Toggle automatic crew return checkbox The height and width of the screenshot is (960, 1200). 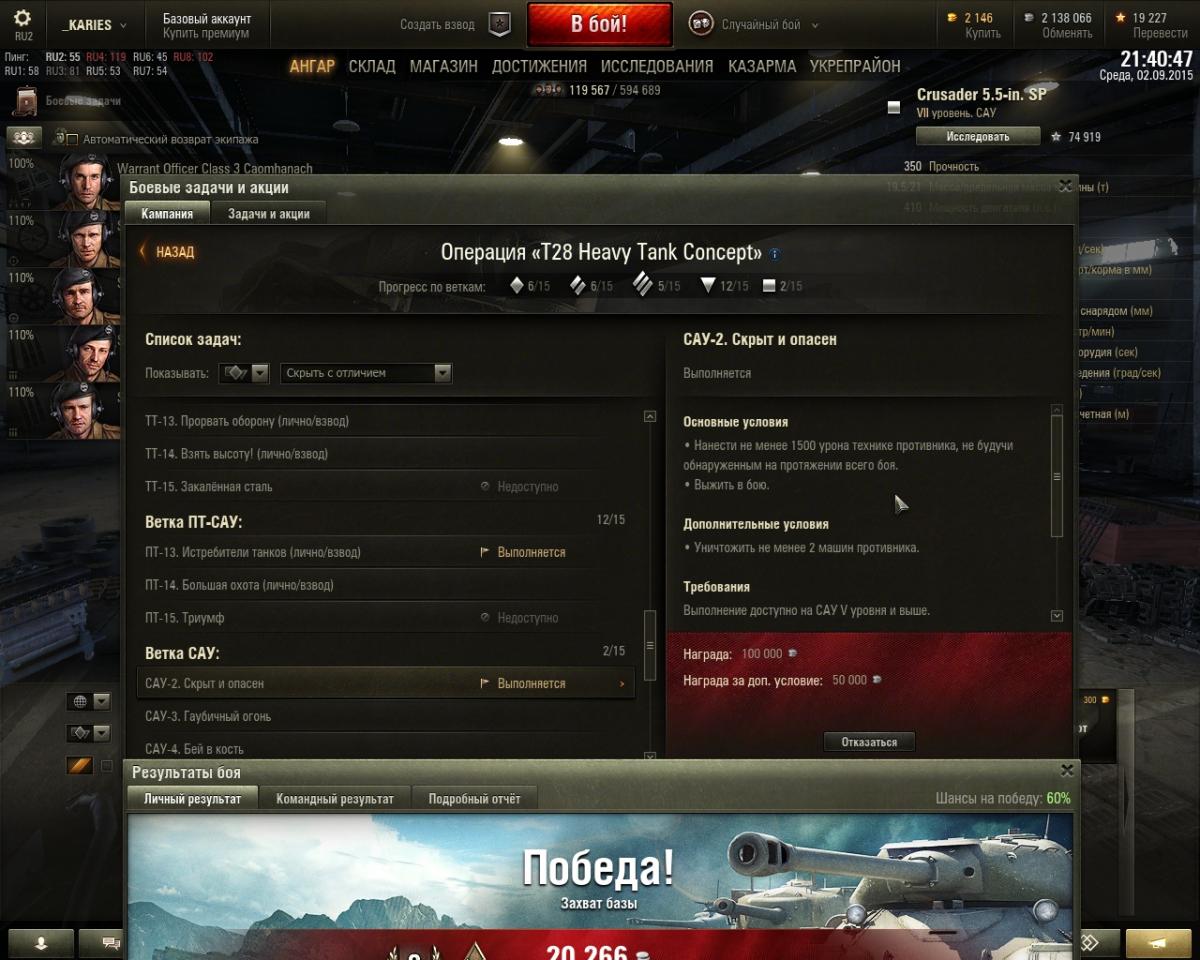click(71, 140)
